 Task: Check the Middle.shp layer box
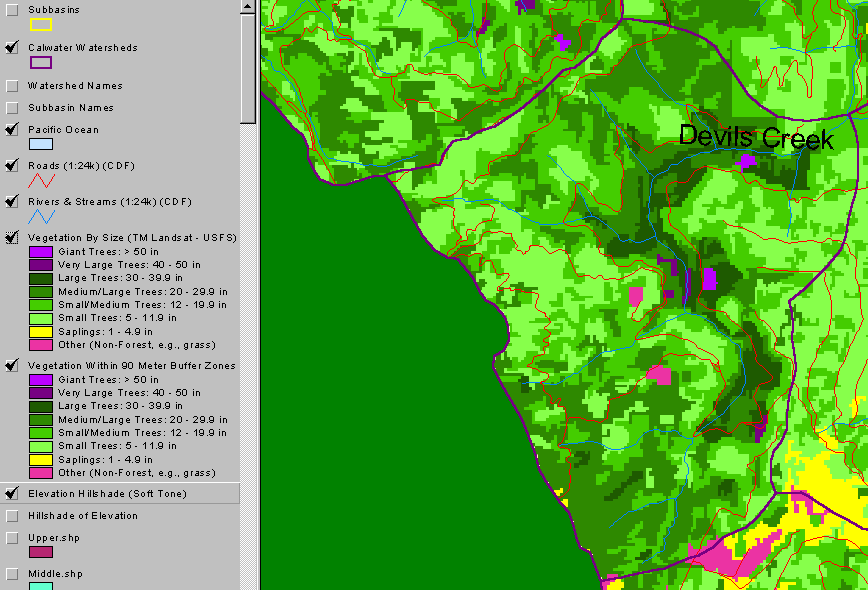pos(12,574)
